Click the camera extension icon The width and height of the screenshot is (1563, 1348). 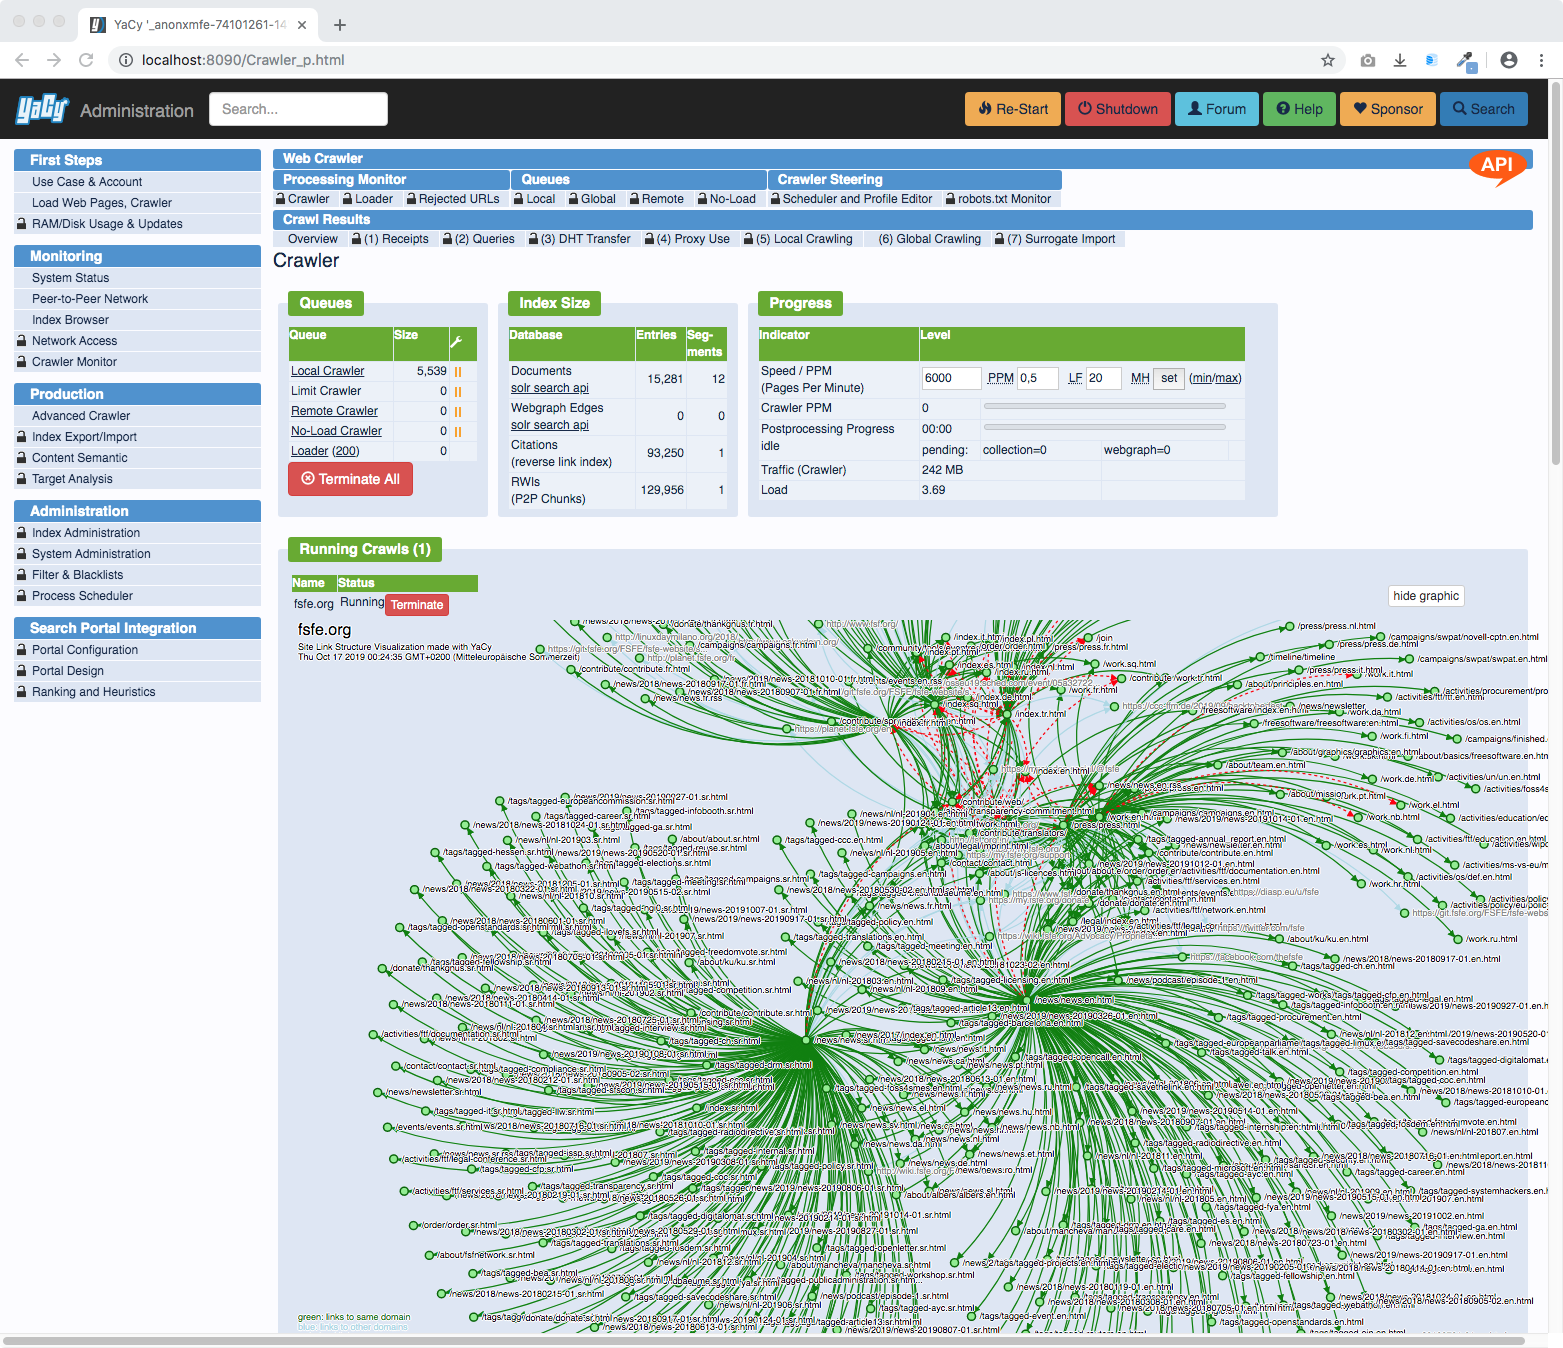1368,60
